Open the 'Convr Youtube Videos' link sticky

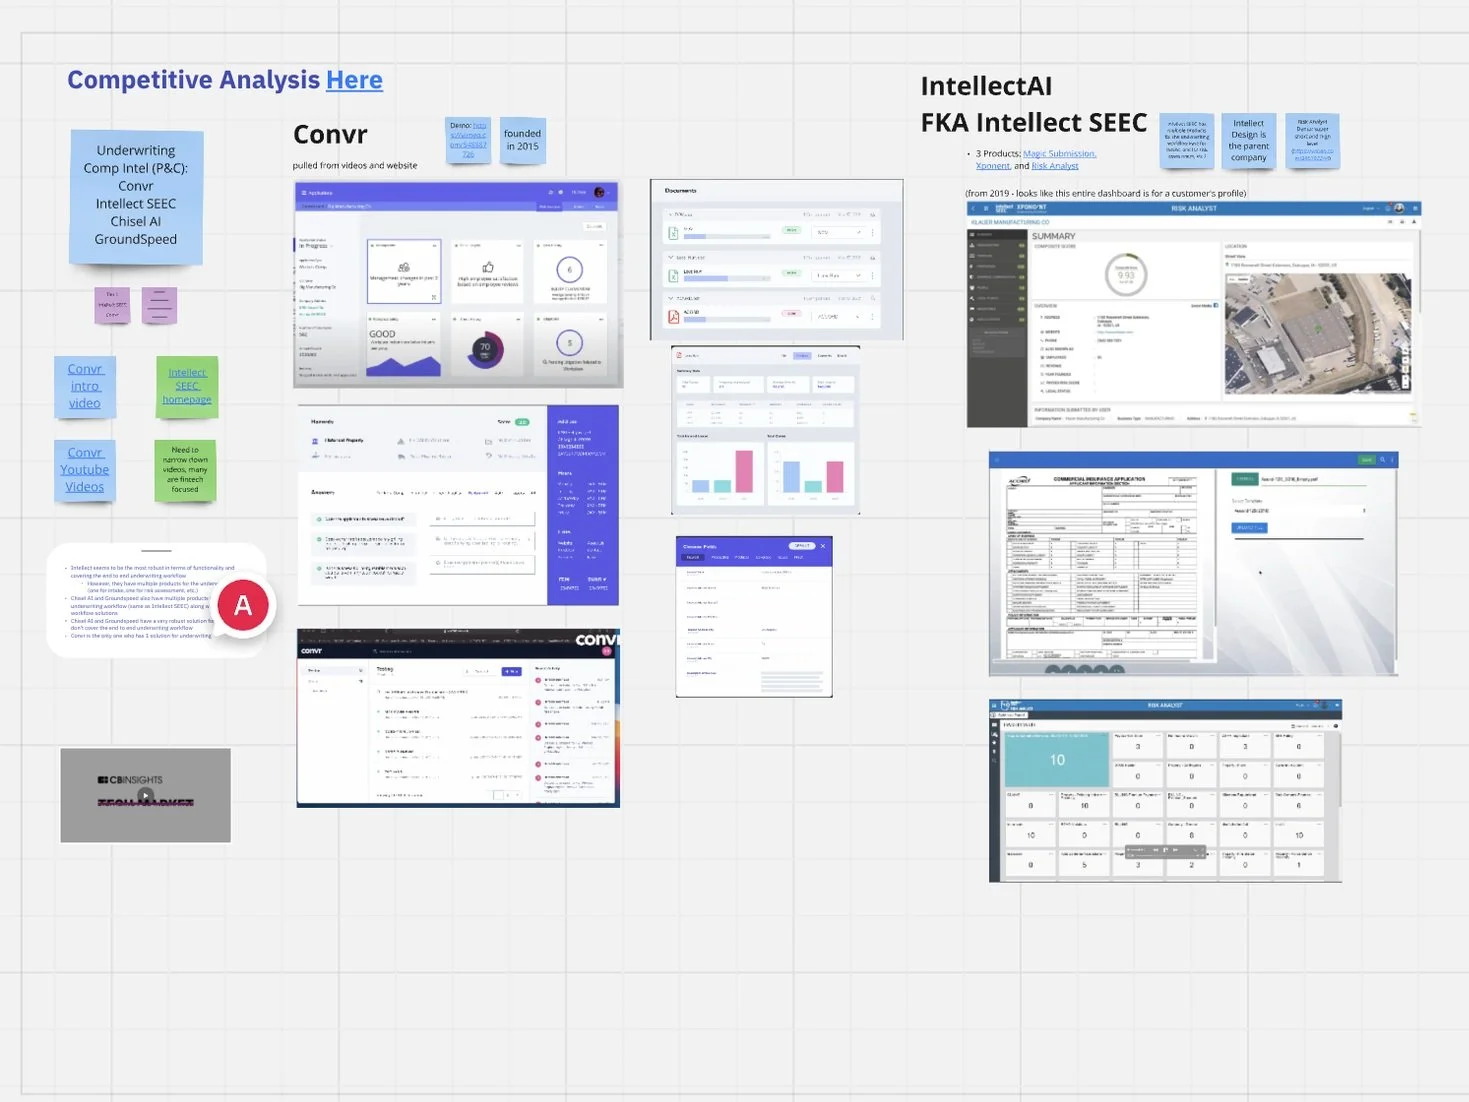tap(85, 470)
